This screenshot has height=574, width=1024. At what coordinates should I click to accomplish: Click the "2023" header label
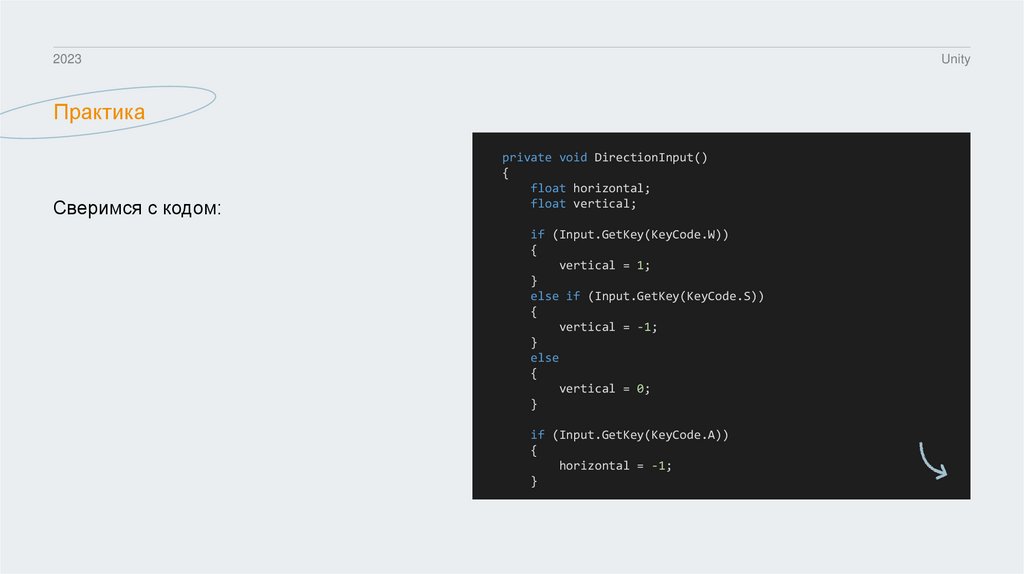67,60
